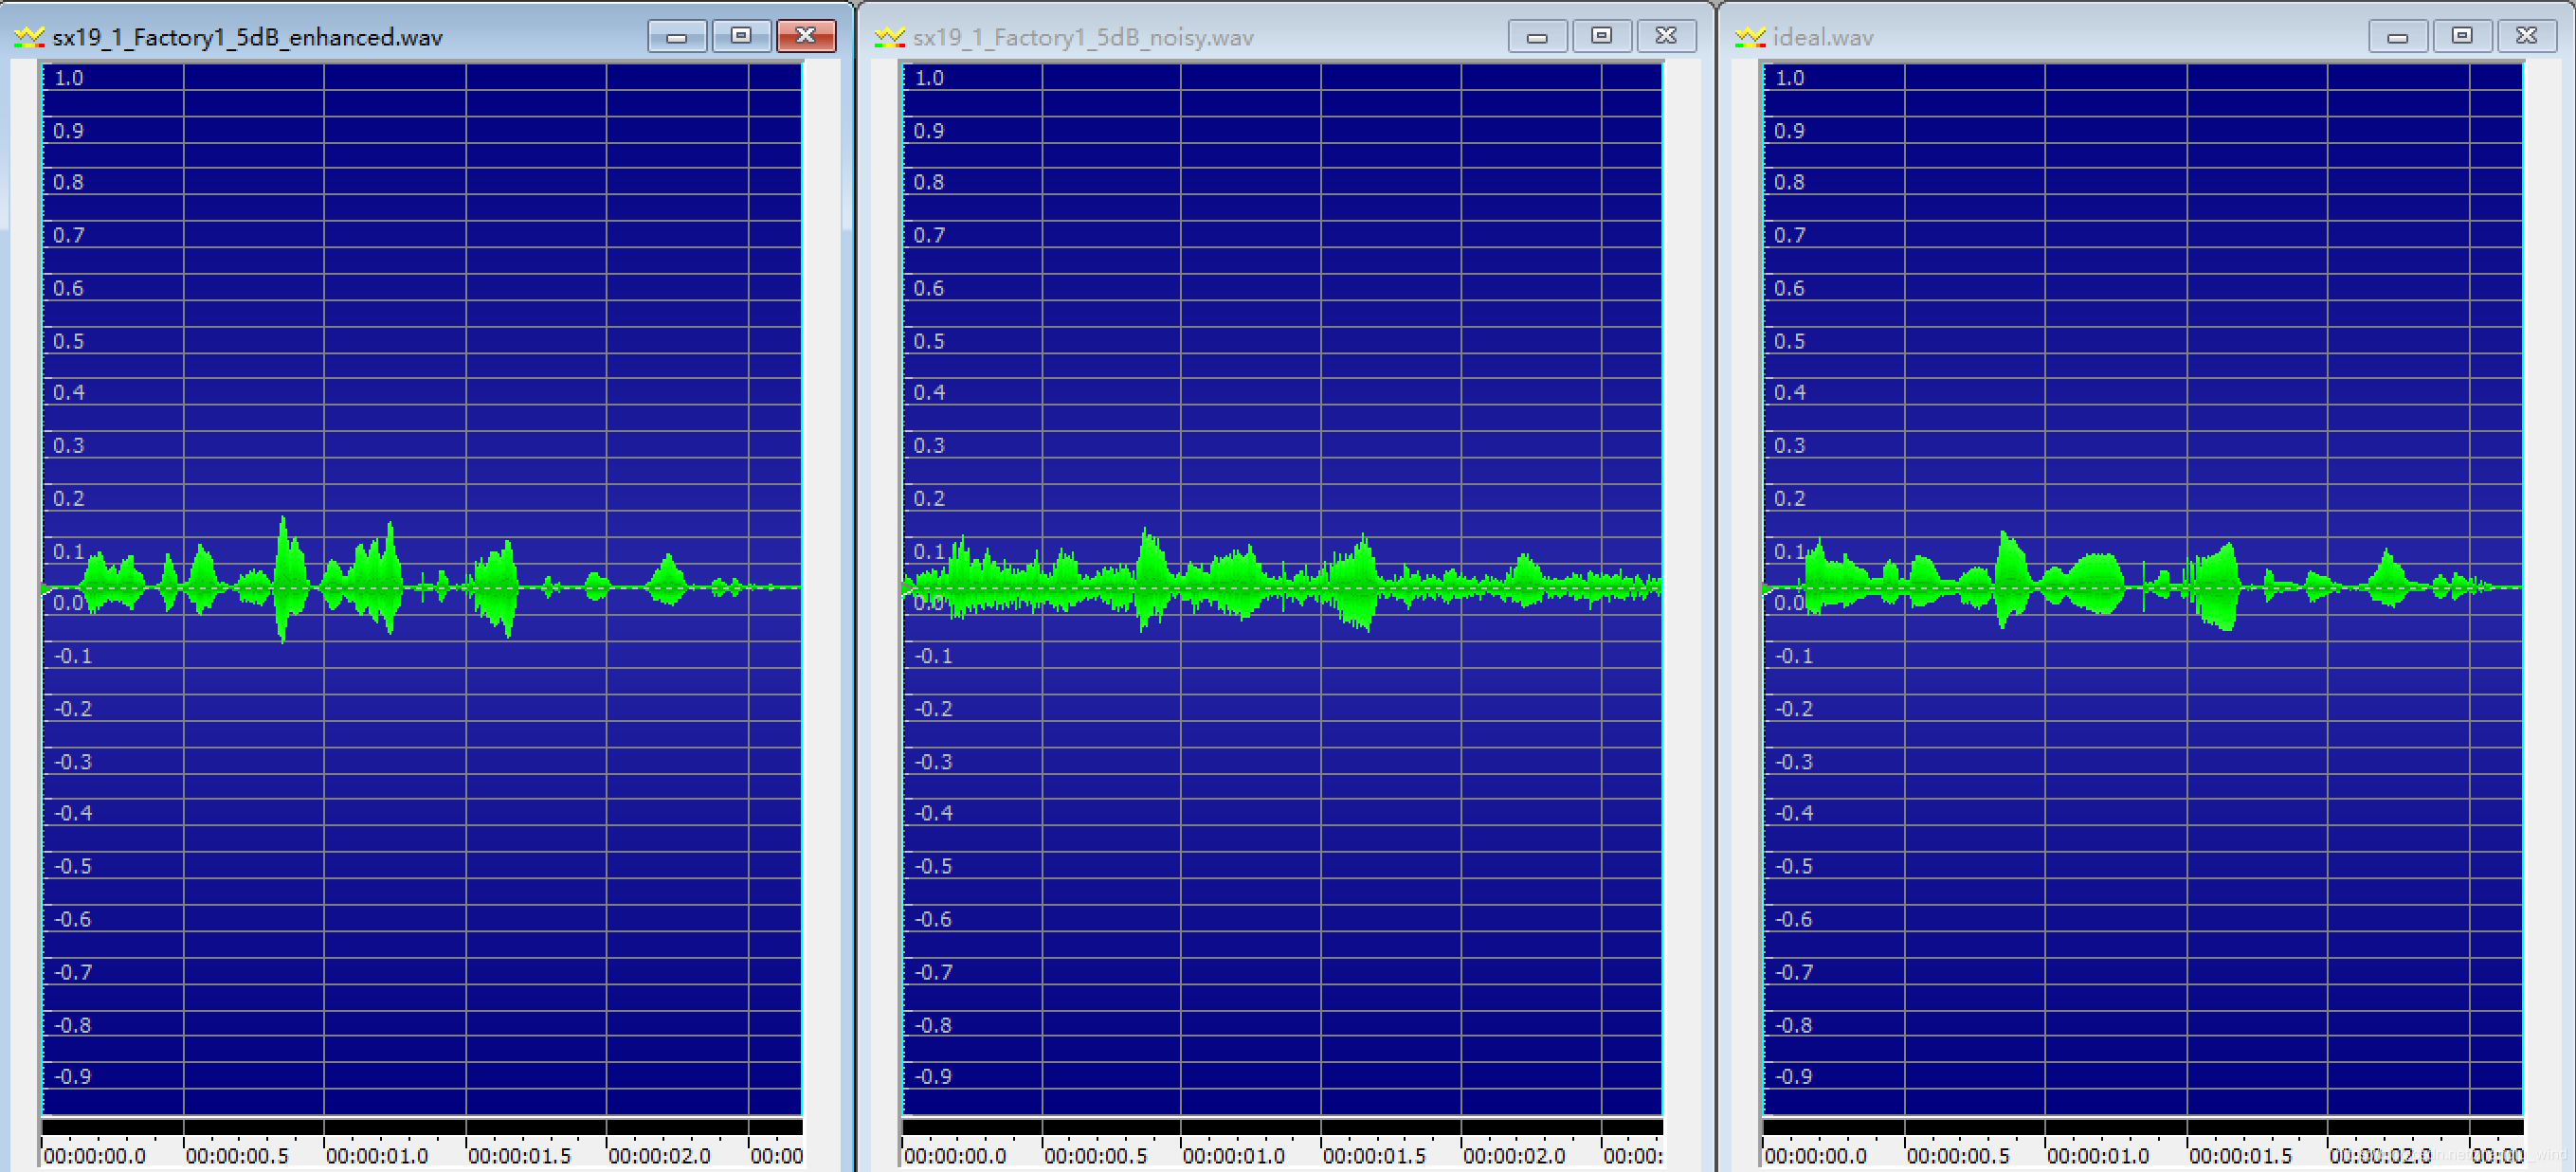2576x1172 pixels.
Task: Click the app icon of the noisy.wav window
Action: coord(889,37)
